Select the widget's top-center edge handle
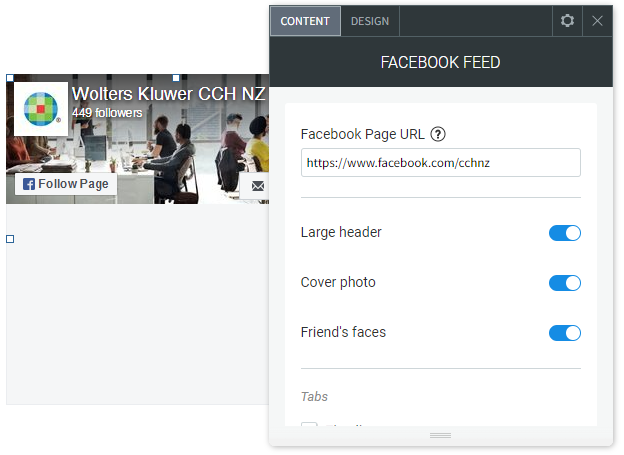This screenshot has height=455, width=624. [x=176, y=78]
